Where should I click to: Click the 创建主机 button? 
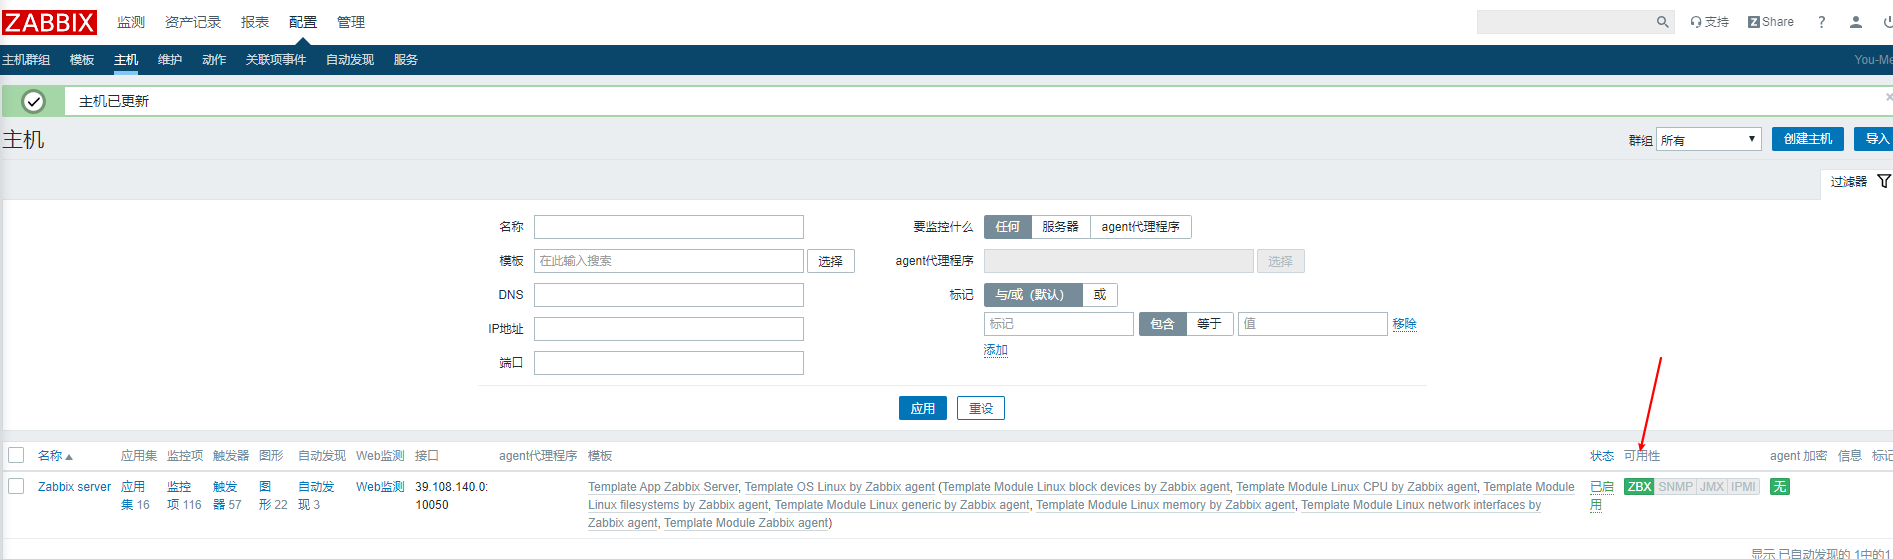(x=1807, y=139)
